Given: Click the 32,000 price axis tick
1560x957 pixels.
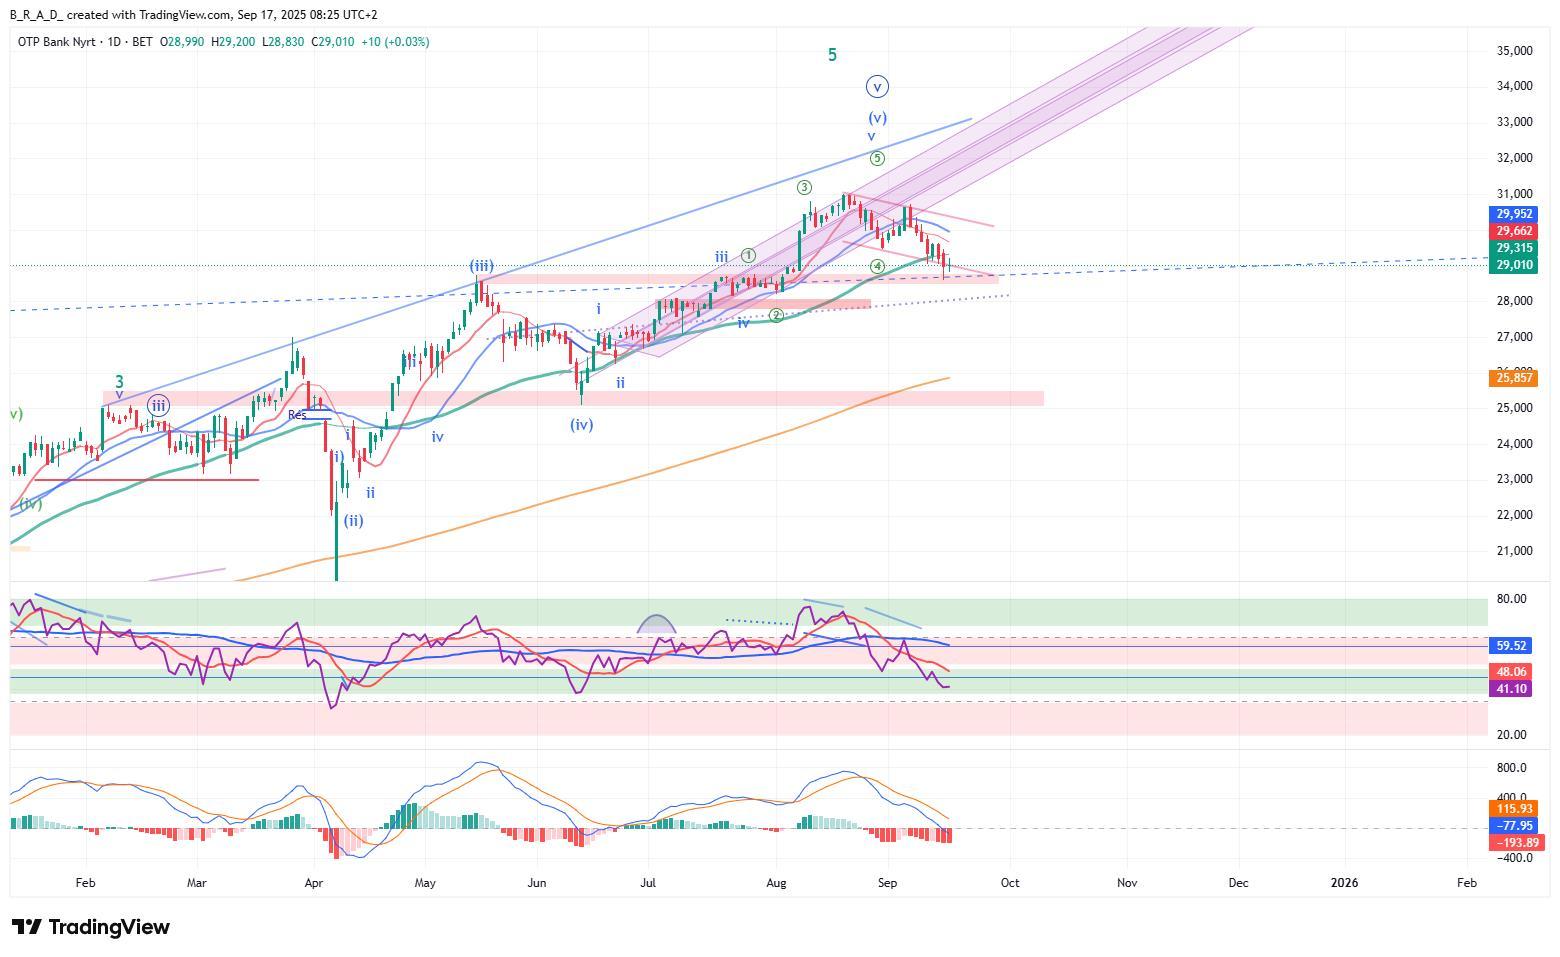Looking at the screenshot, I should (1514, 158).
